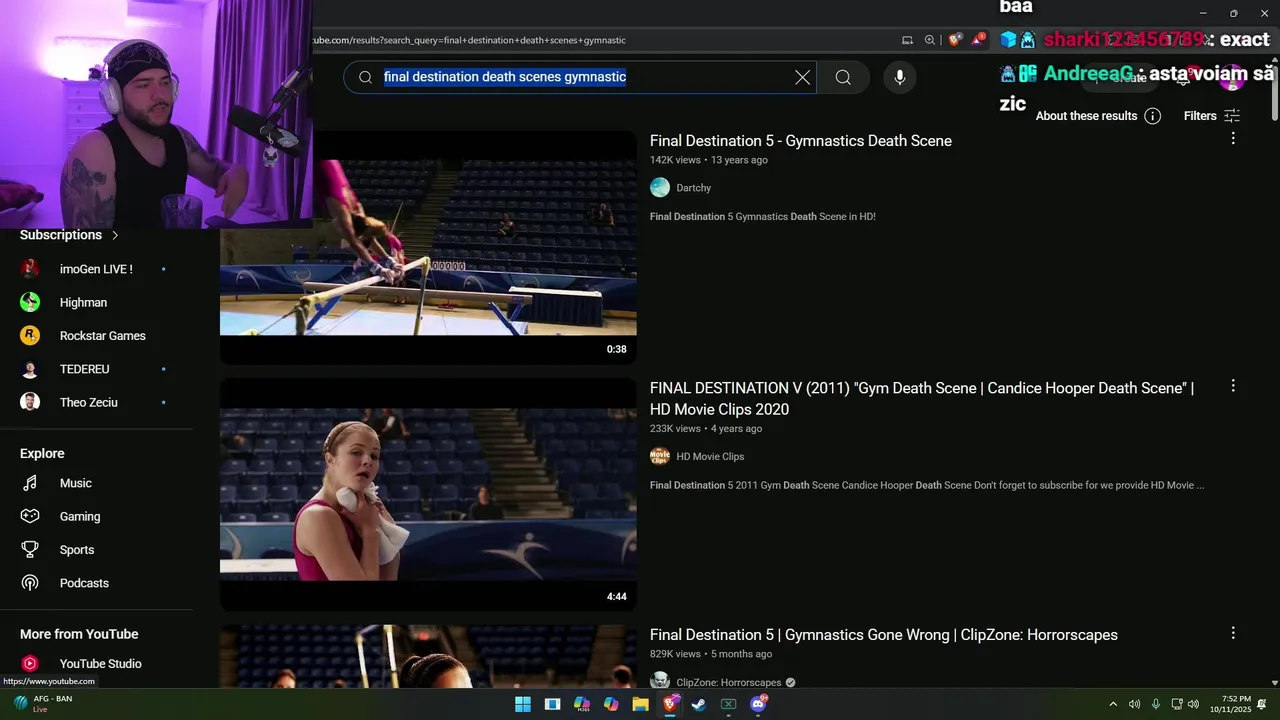
Task: Open File Explorer from the taskbar
Action: (640, 704)
